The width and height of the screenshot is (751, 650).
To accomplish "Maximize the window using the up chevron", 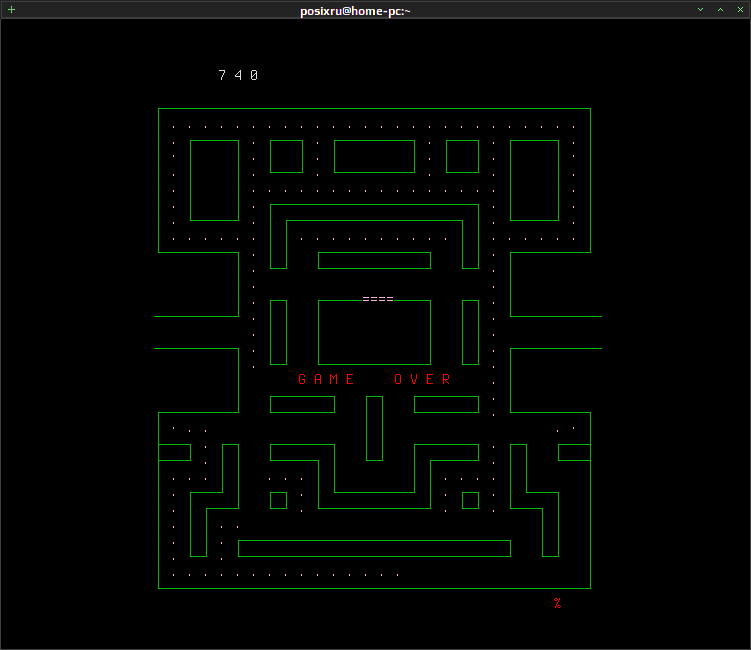I will (x=720, y=10).
